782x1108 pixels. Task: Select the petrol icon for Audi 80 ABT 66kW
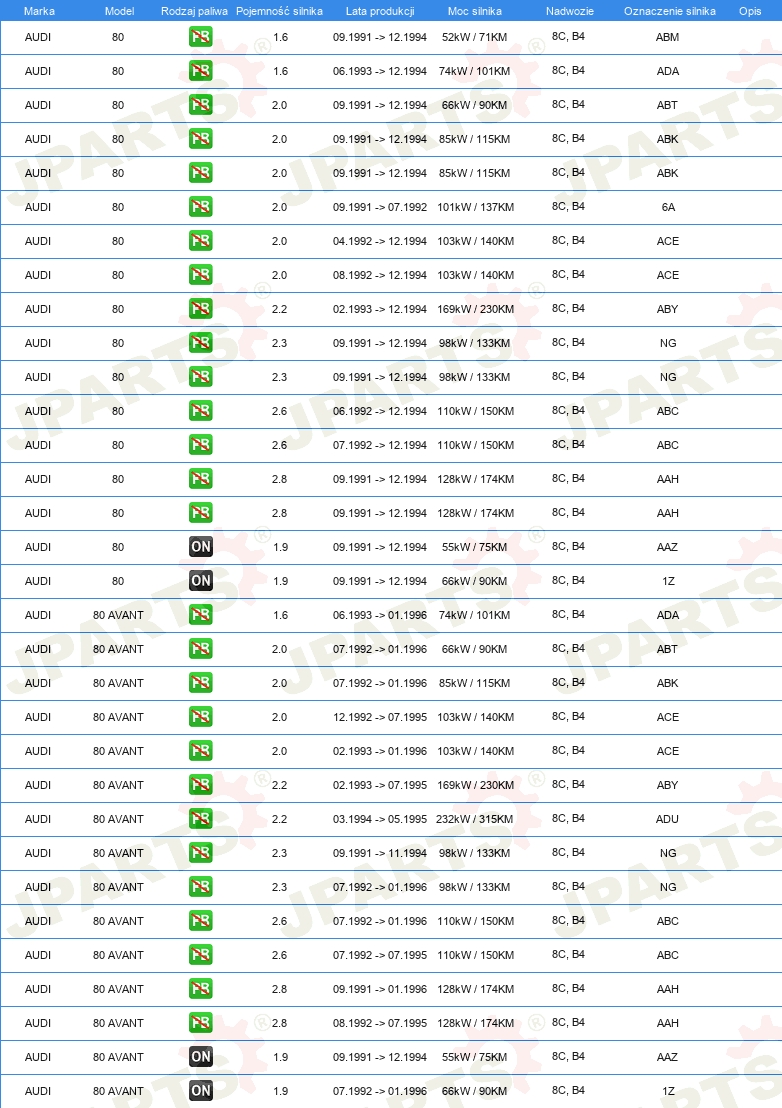pos(201,105)
